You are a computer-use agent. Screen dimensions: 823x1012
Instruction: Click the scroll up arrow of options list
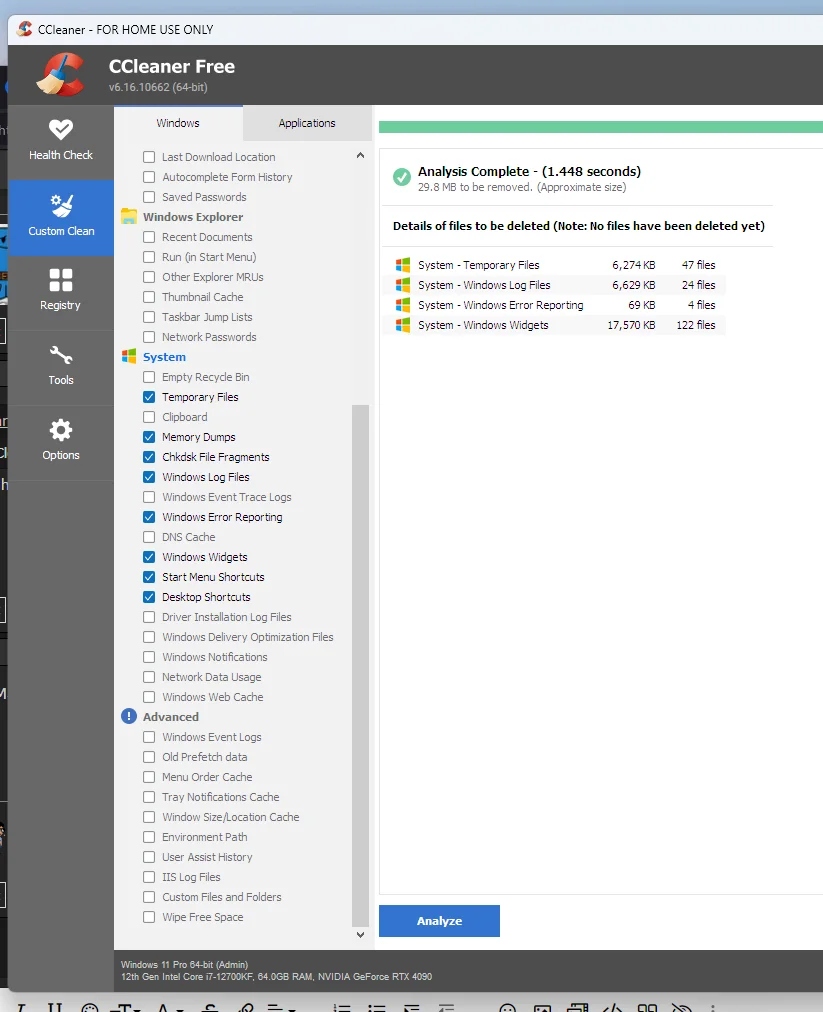(x=360, y=156)
